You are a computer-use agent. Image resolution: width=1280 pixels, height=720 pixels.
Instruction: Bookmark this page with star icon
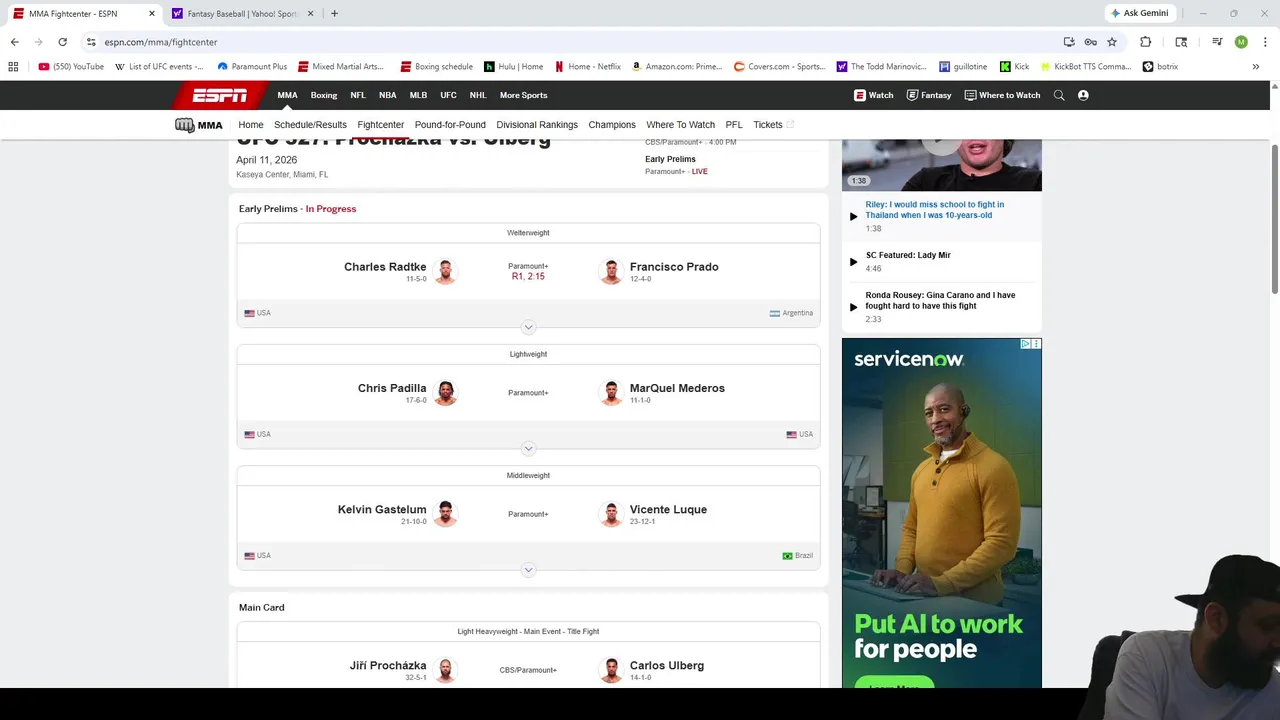click(1112, 42)
